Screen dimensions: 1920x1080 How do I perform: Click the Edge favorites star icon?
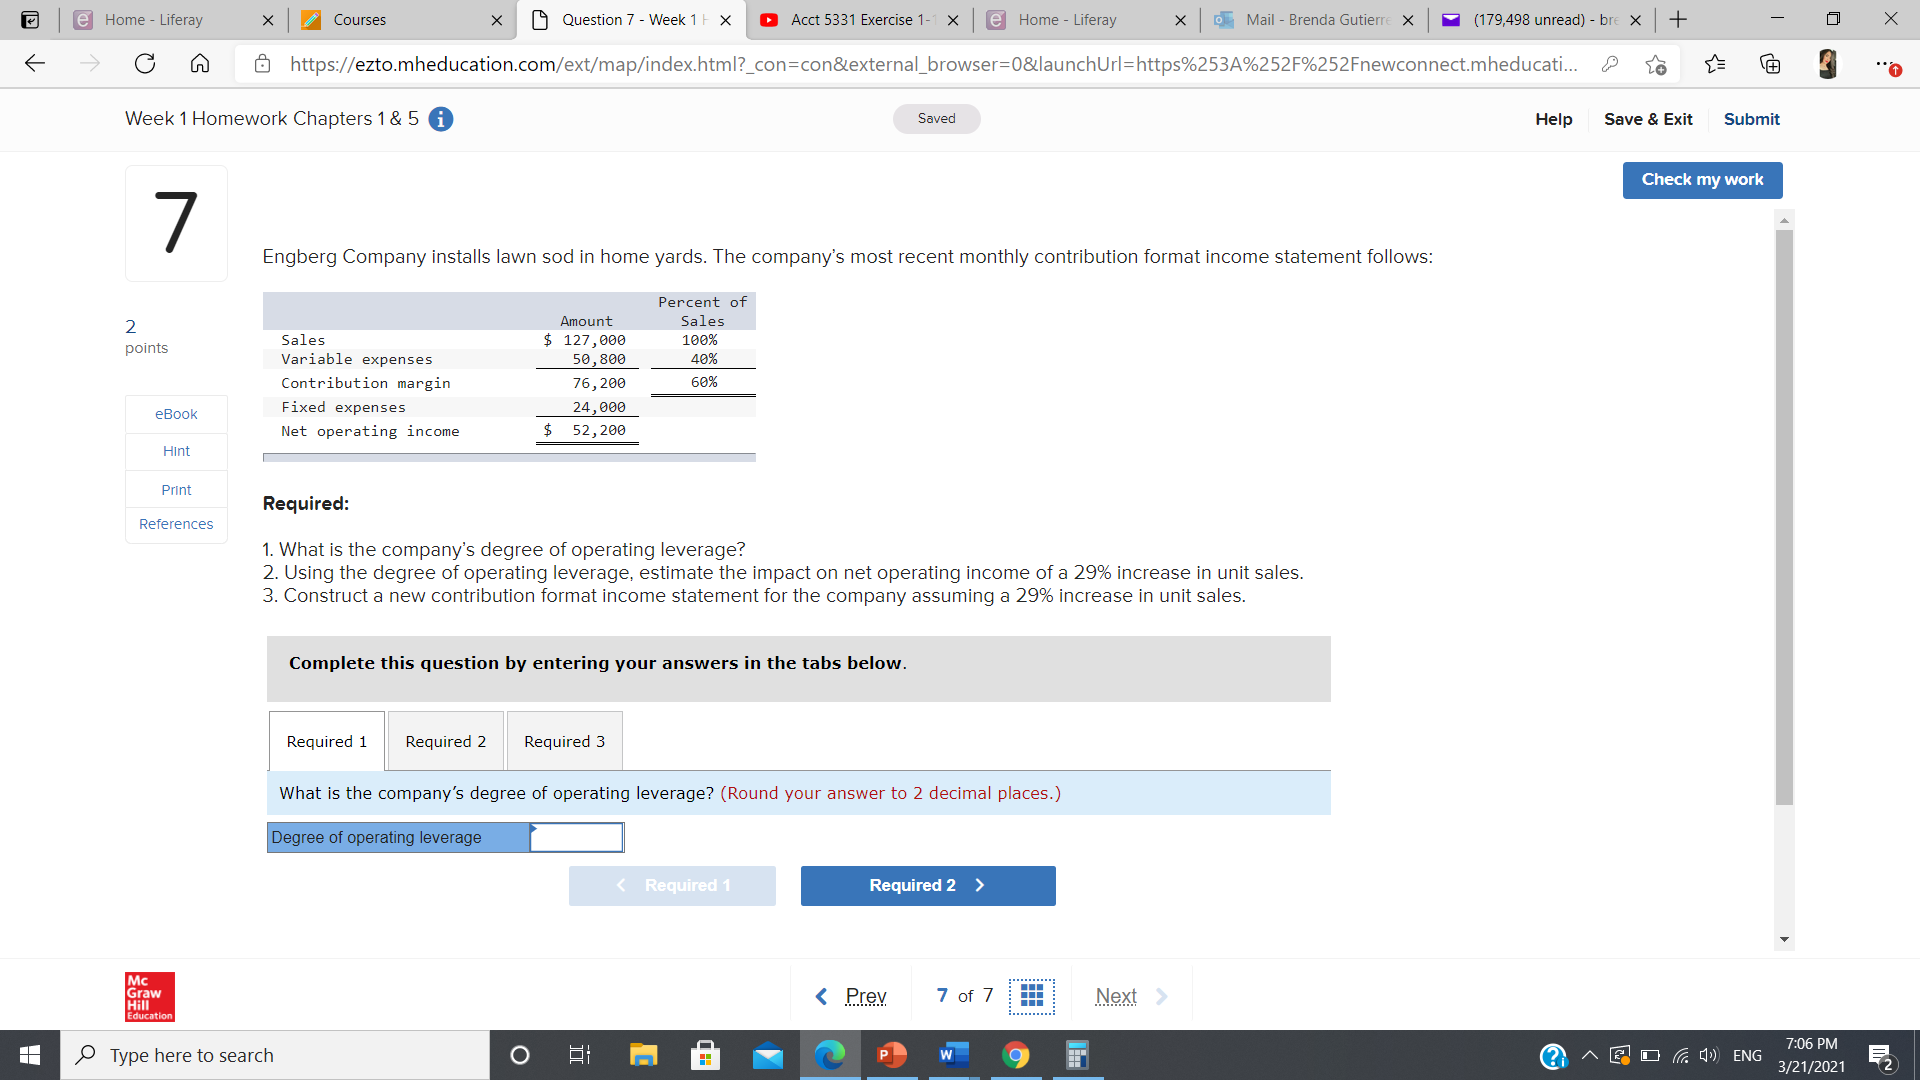coord(1715,63)
